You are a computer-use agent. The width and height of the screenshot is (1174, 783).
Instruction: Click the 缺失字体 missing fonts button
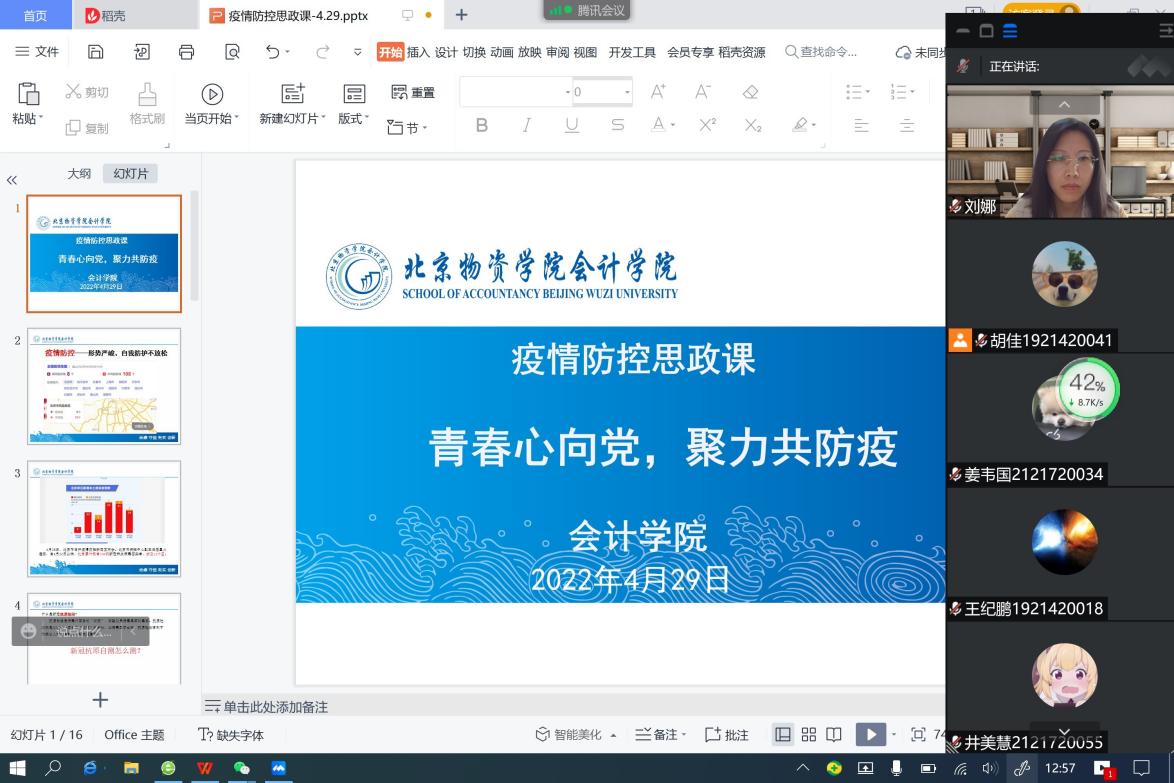click(231, 735)
